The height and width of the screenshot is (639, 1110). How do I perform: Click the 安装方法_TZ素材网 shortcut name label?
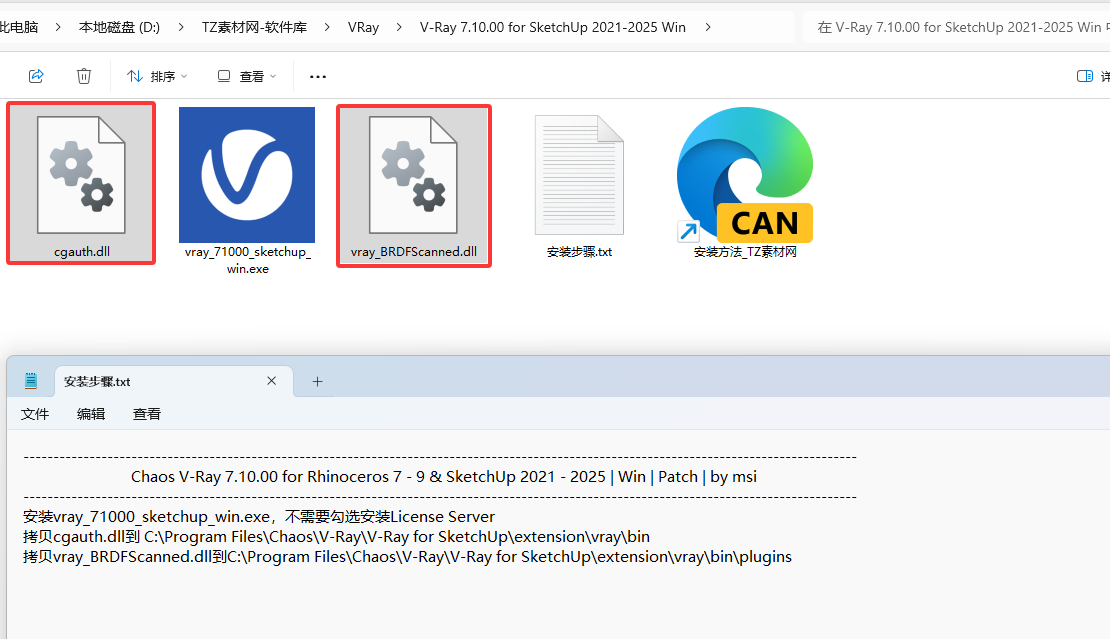click(745, 252)
